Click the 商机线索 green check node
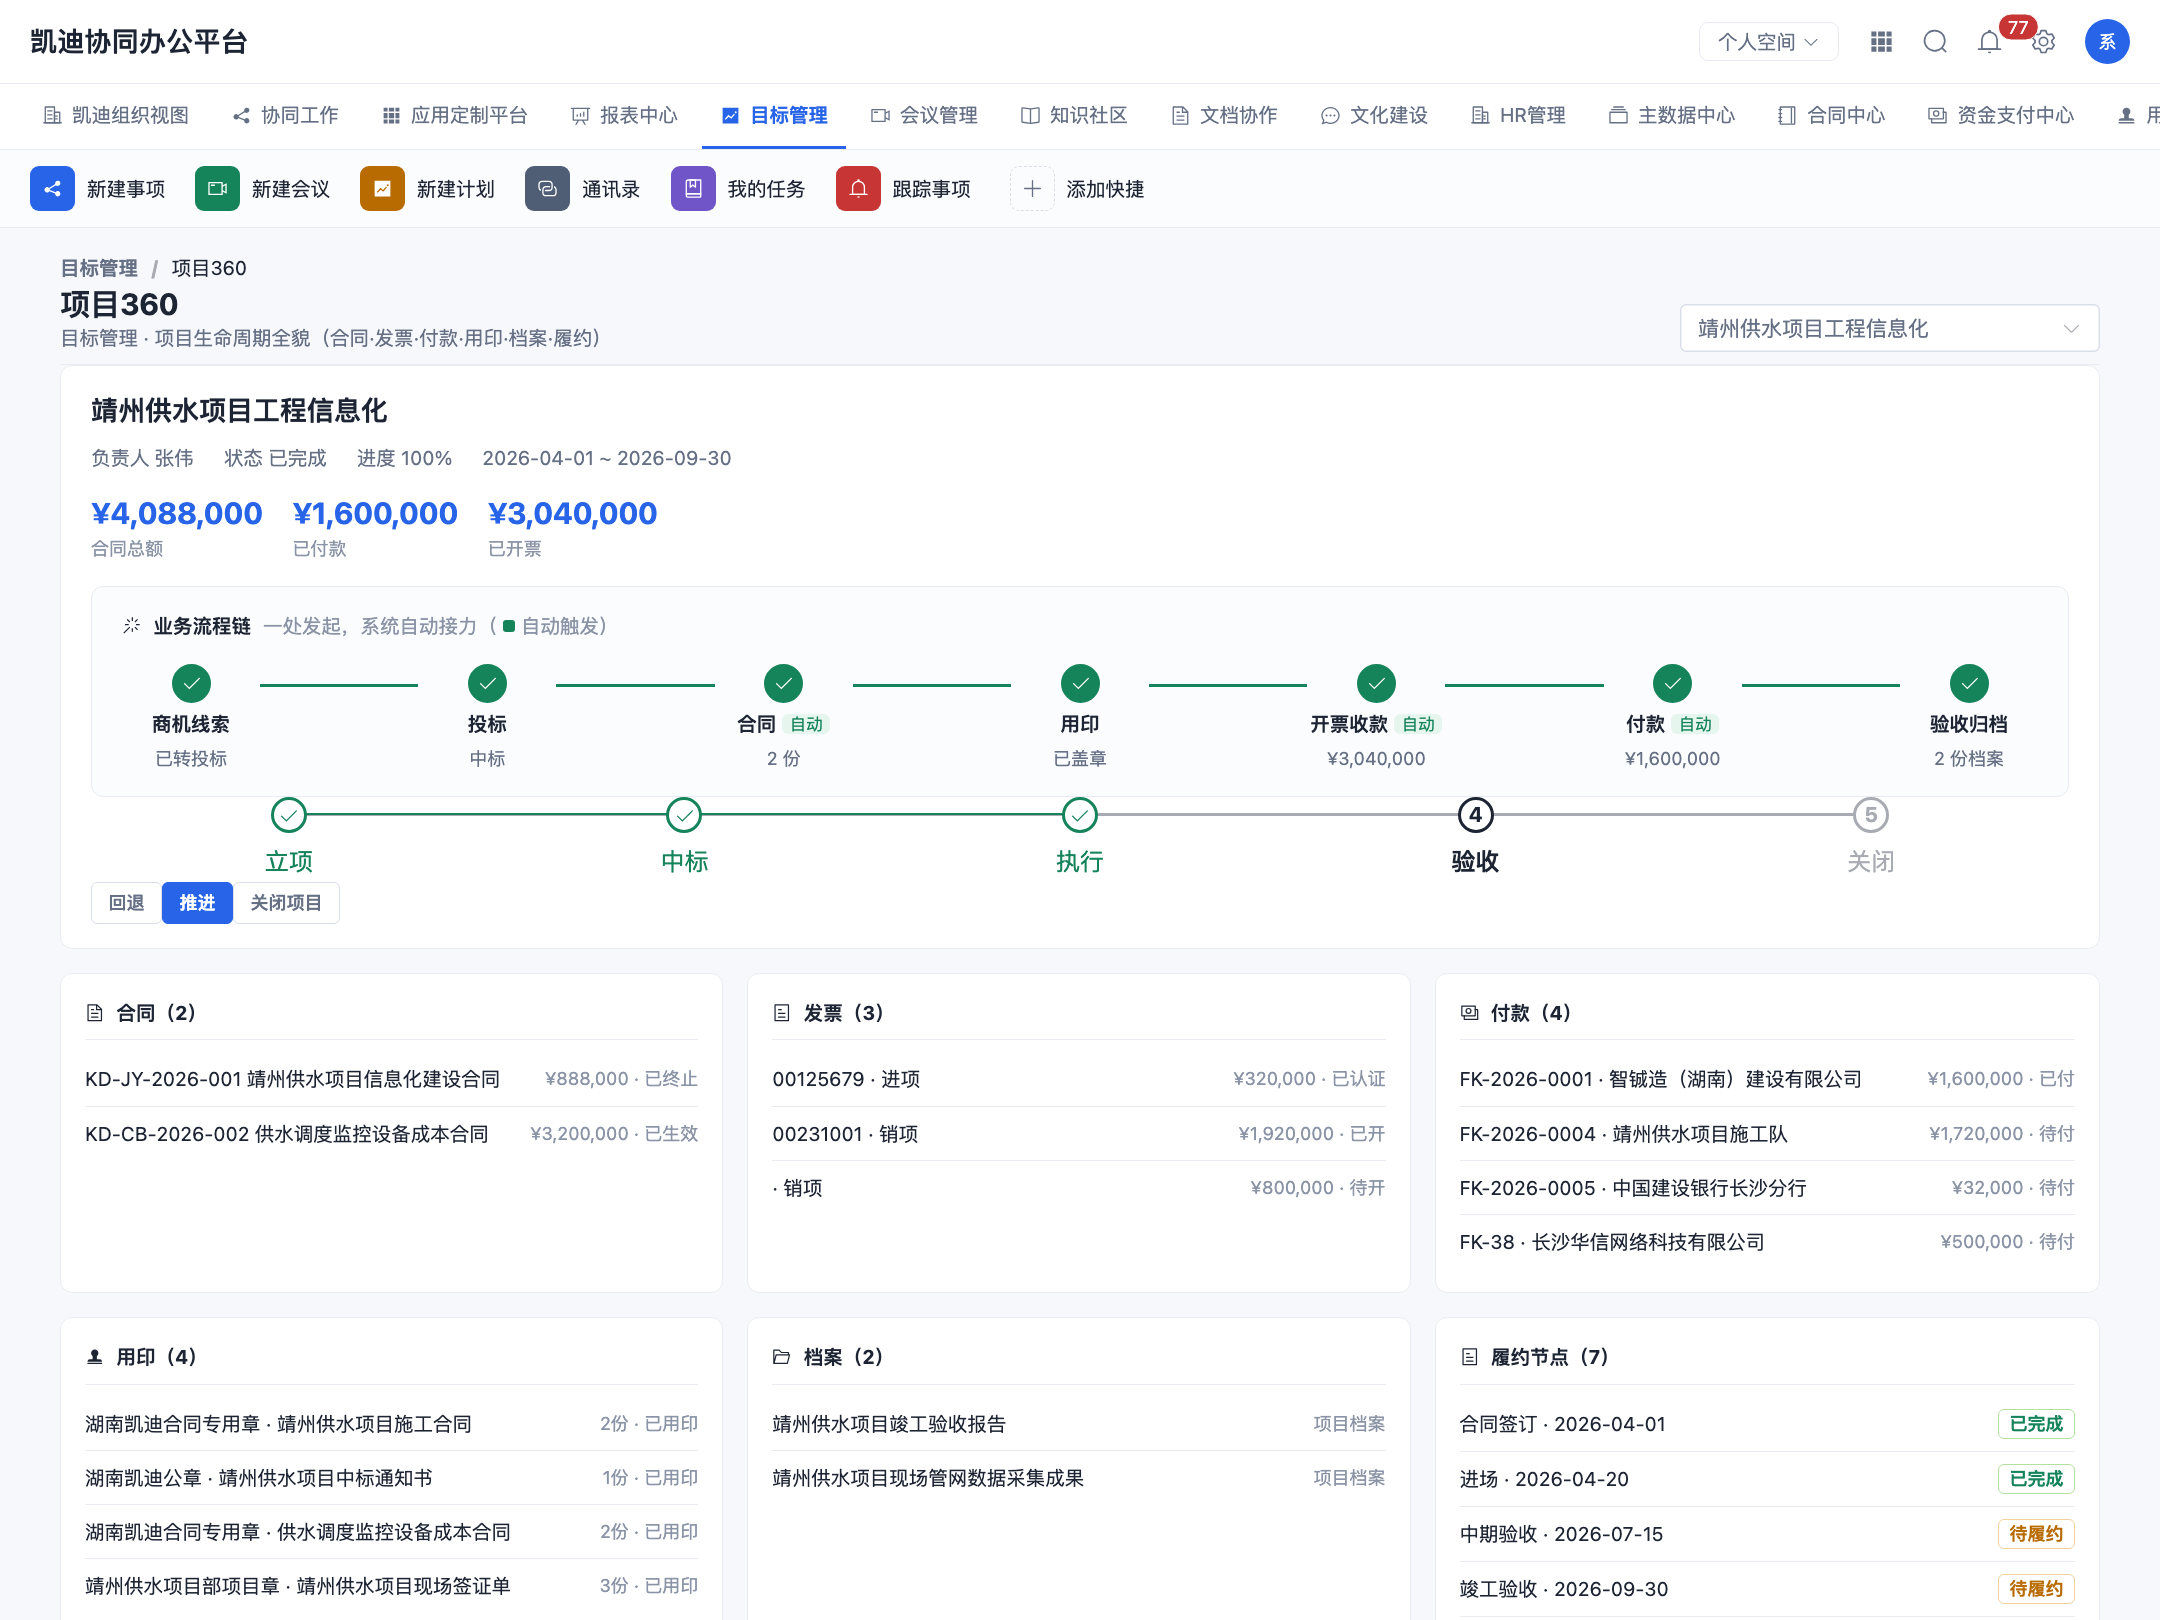The image size is (2160, 1620). point(191,684)
